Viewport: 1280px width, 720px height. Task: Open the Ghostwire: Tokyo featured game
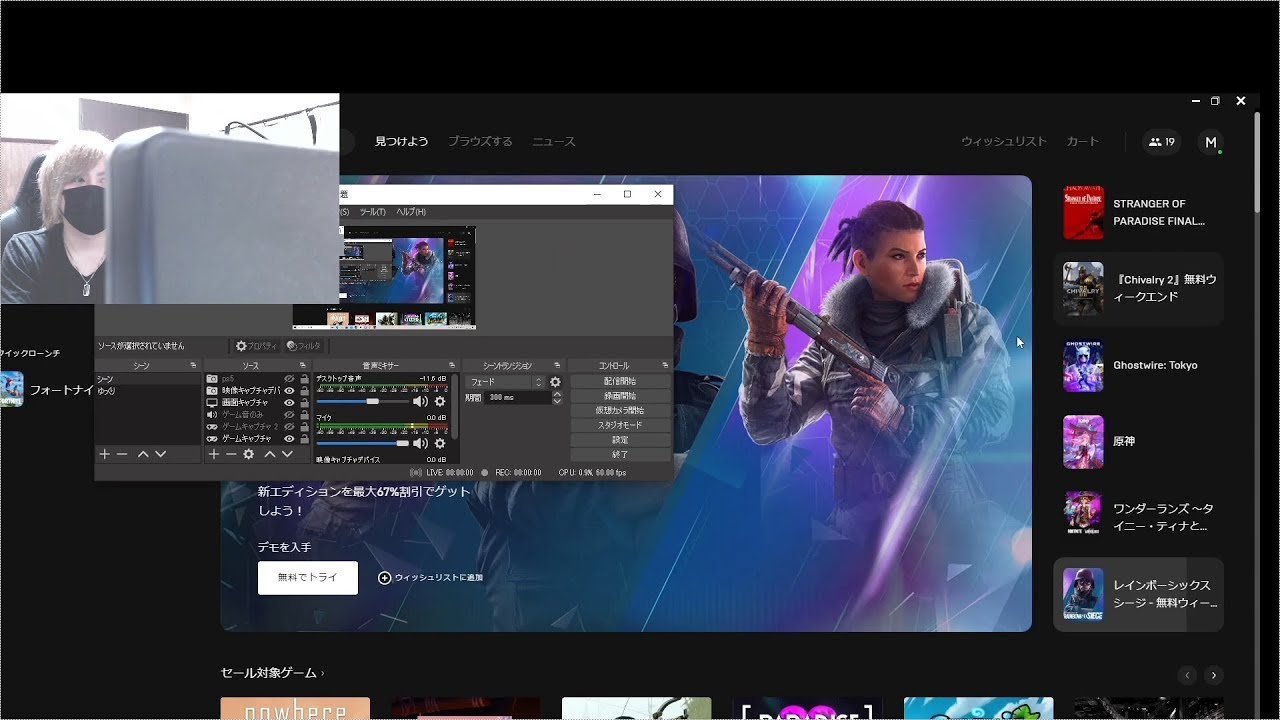(x=1138, y=366)
